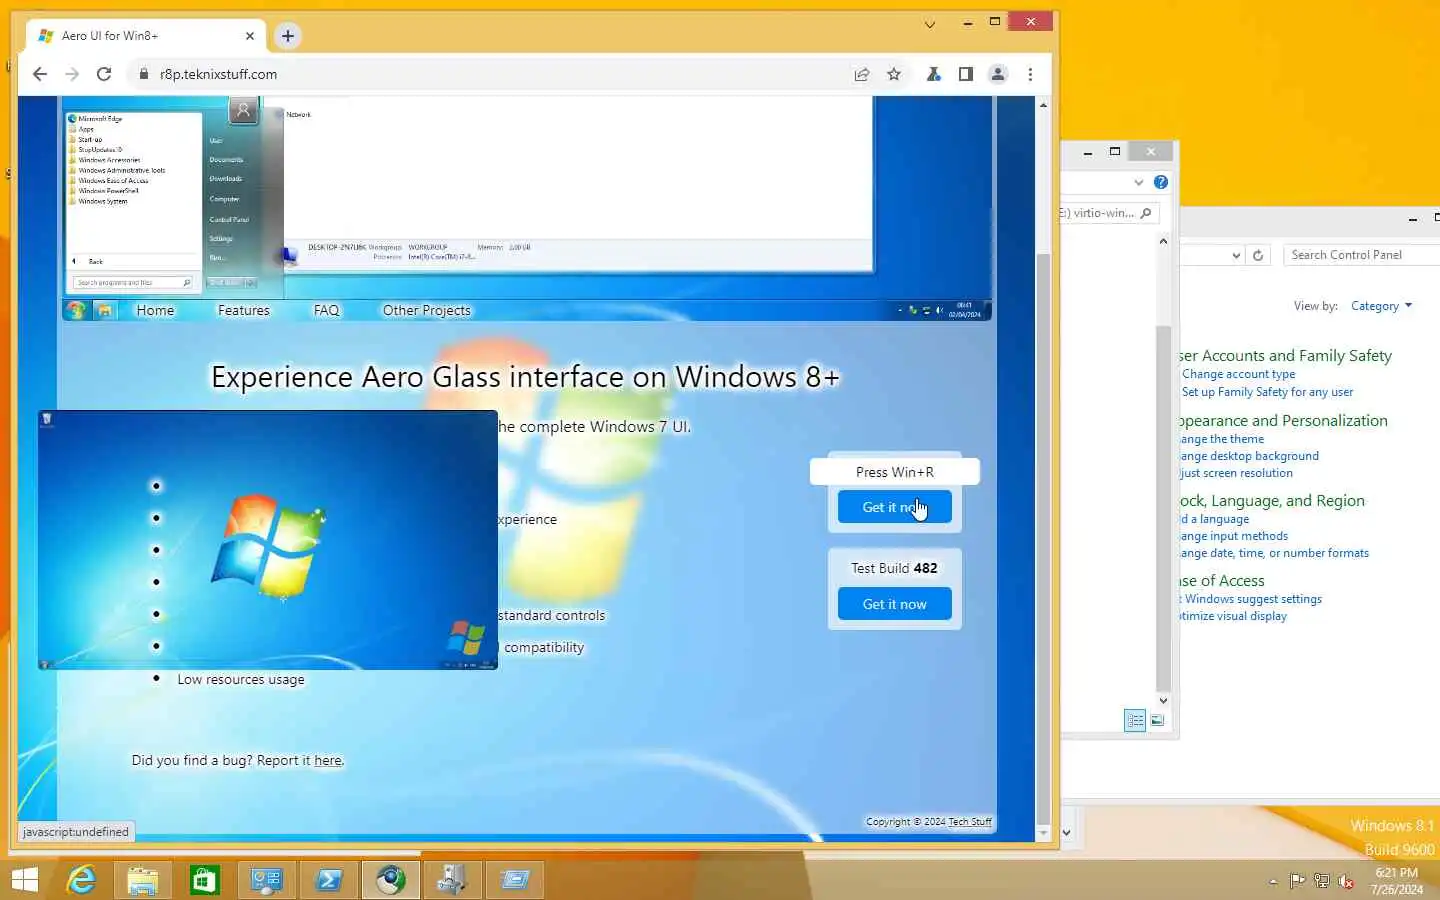1440x900 pixels.
Task: Click the address bar URL field
Action: (x=490, y=74)
